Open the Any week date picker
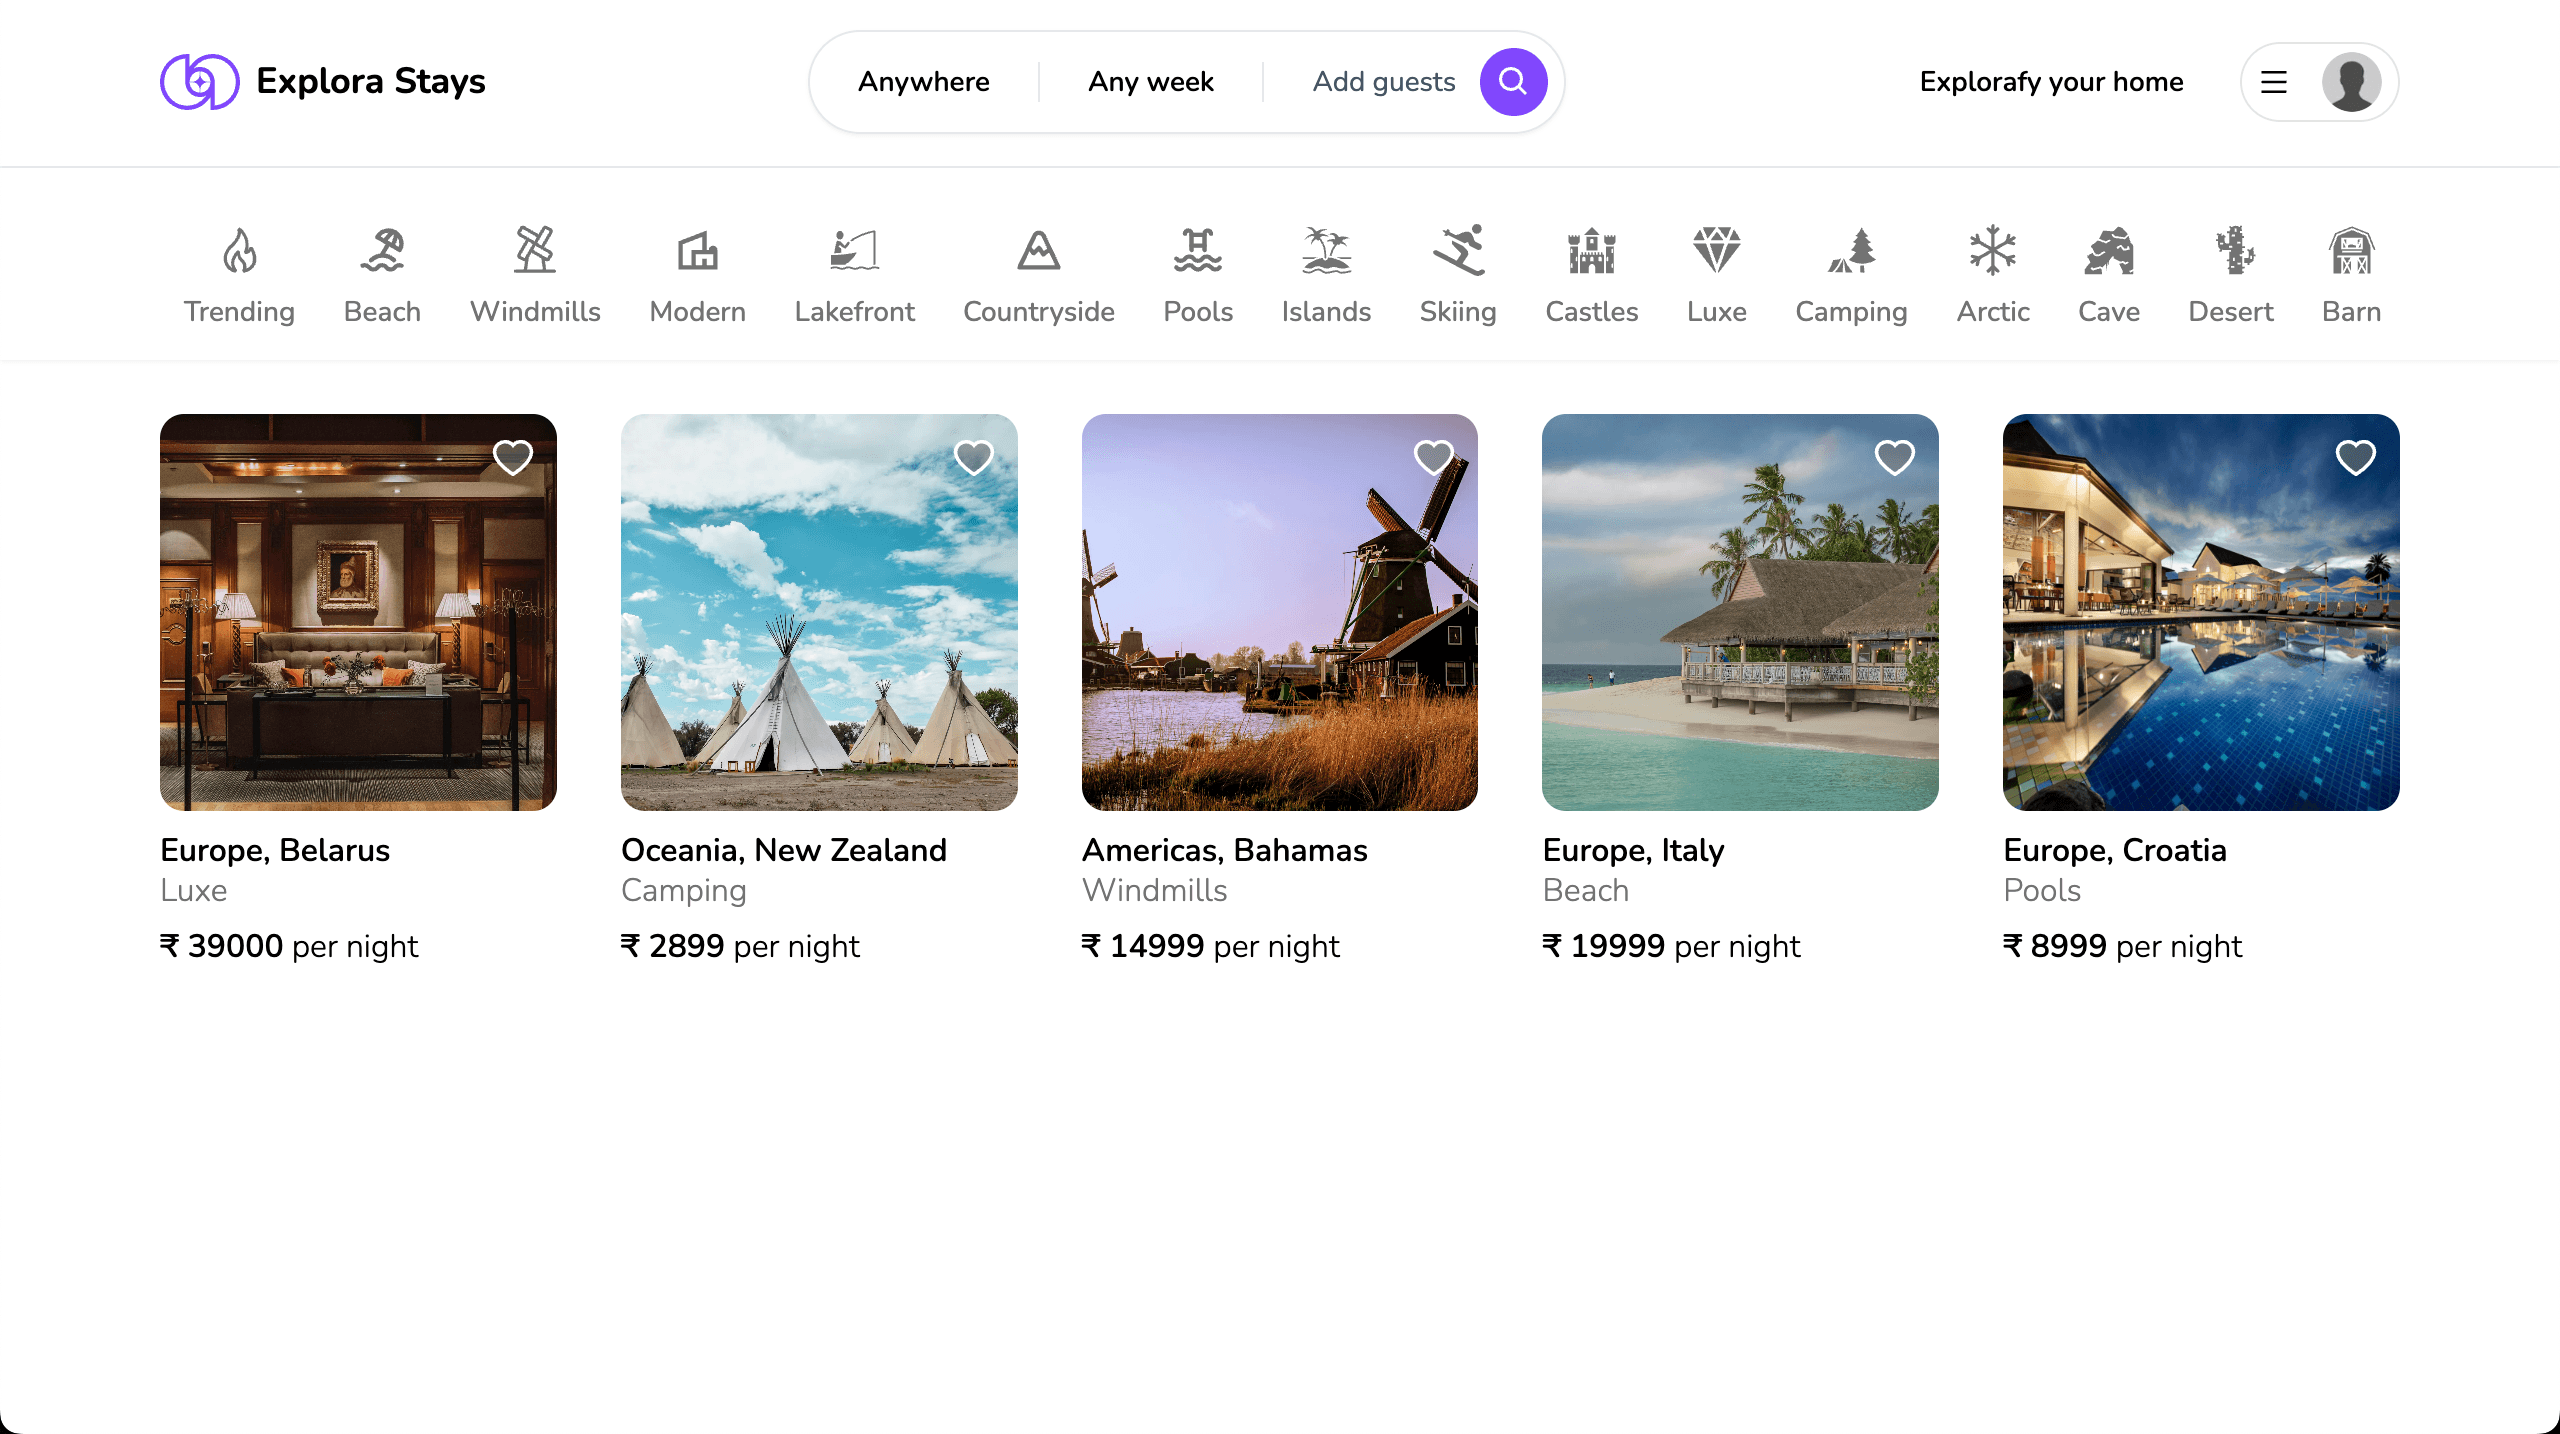The image size is (2560, 1434). point(1150,82)
